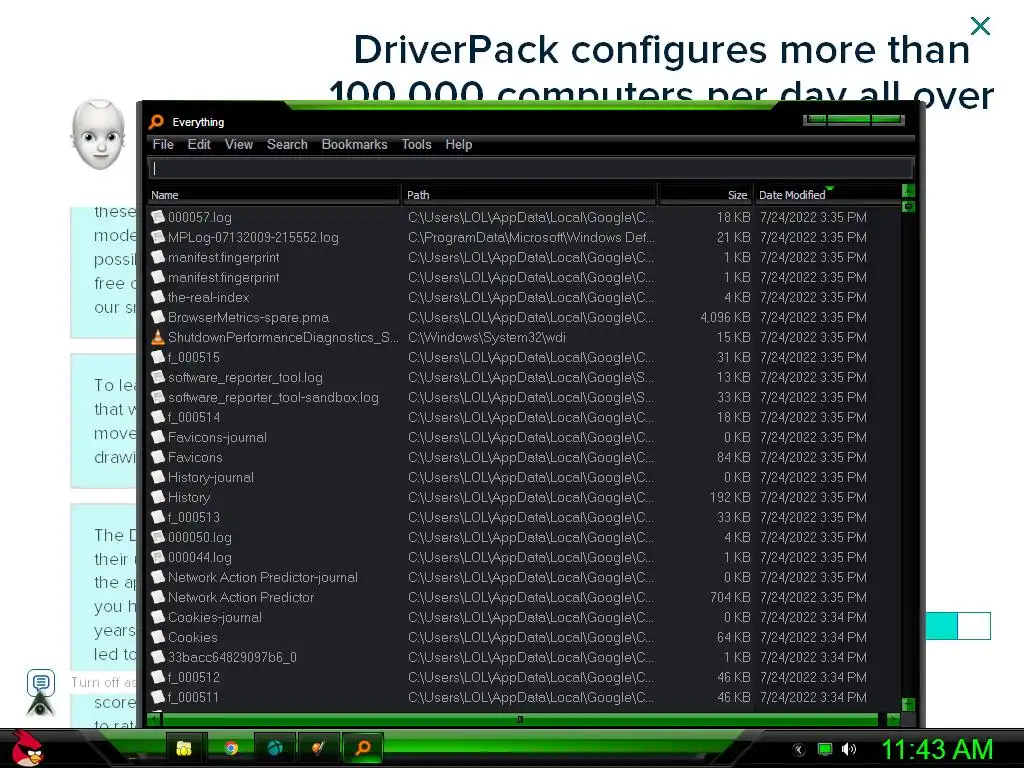This screenshot has width=1024, height=768.
Task: Select the History file row
Action: pos(524,497)
